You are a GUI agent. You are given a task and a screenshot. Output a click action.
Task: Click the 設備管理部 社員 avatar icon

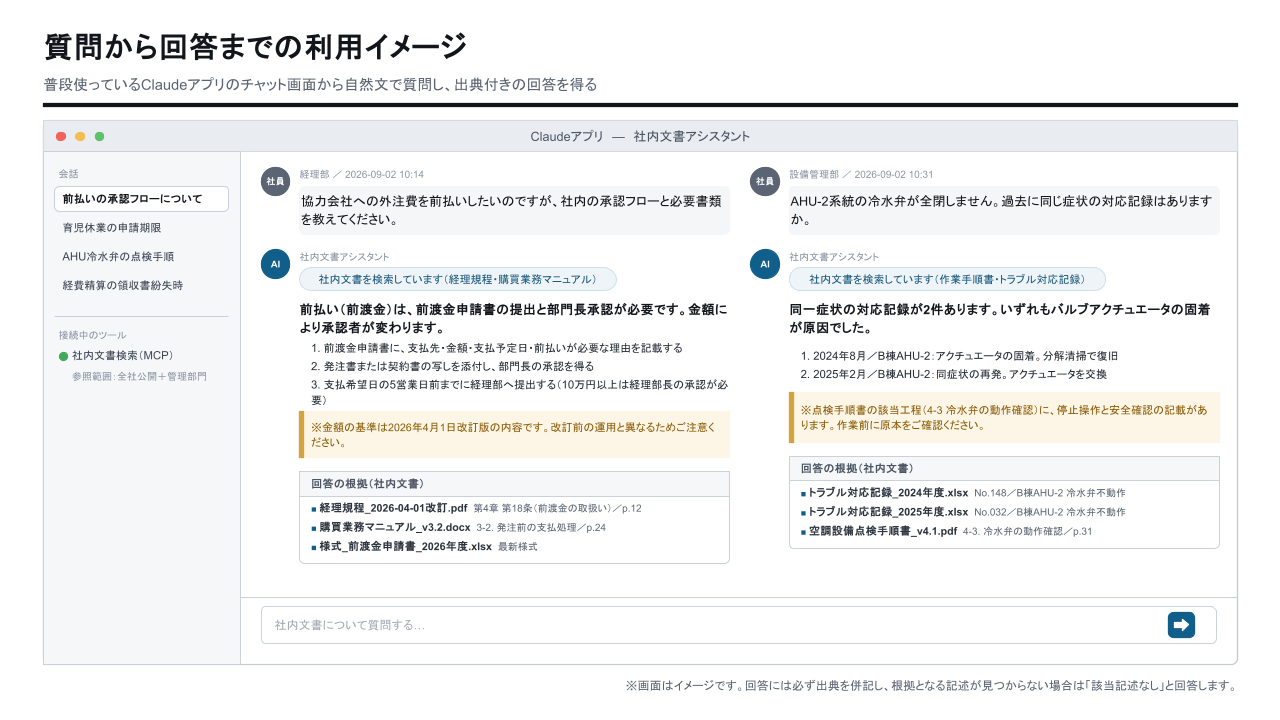(x=765, y=182)
